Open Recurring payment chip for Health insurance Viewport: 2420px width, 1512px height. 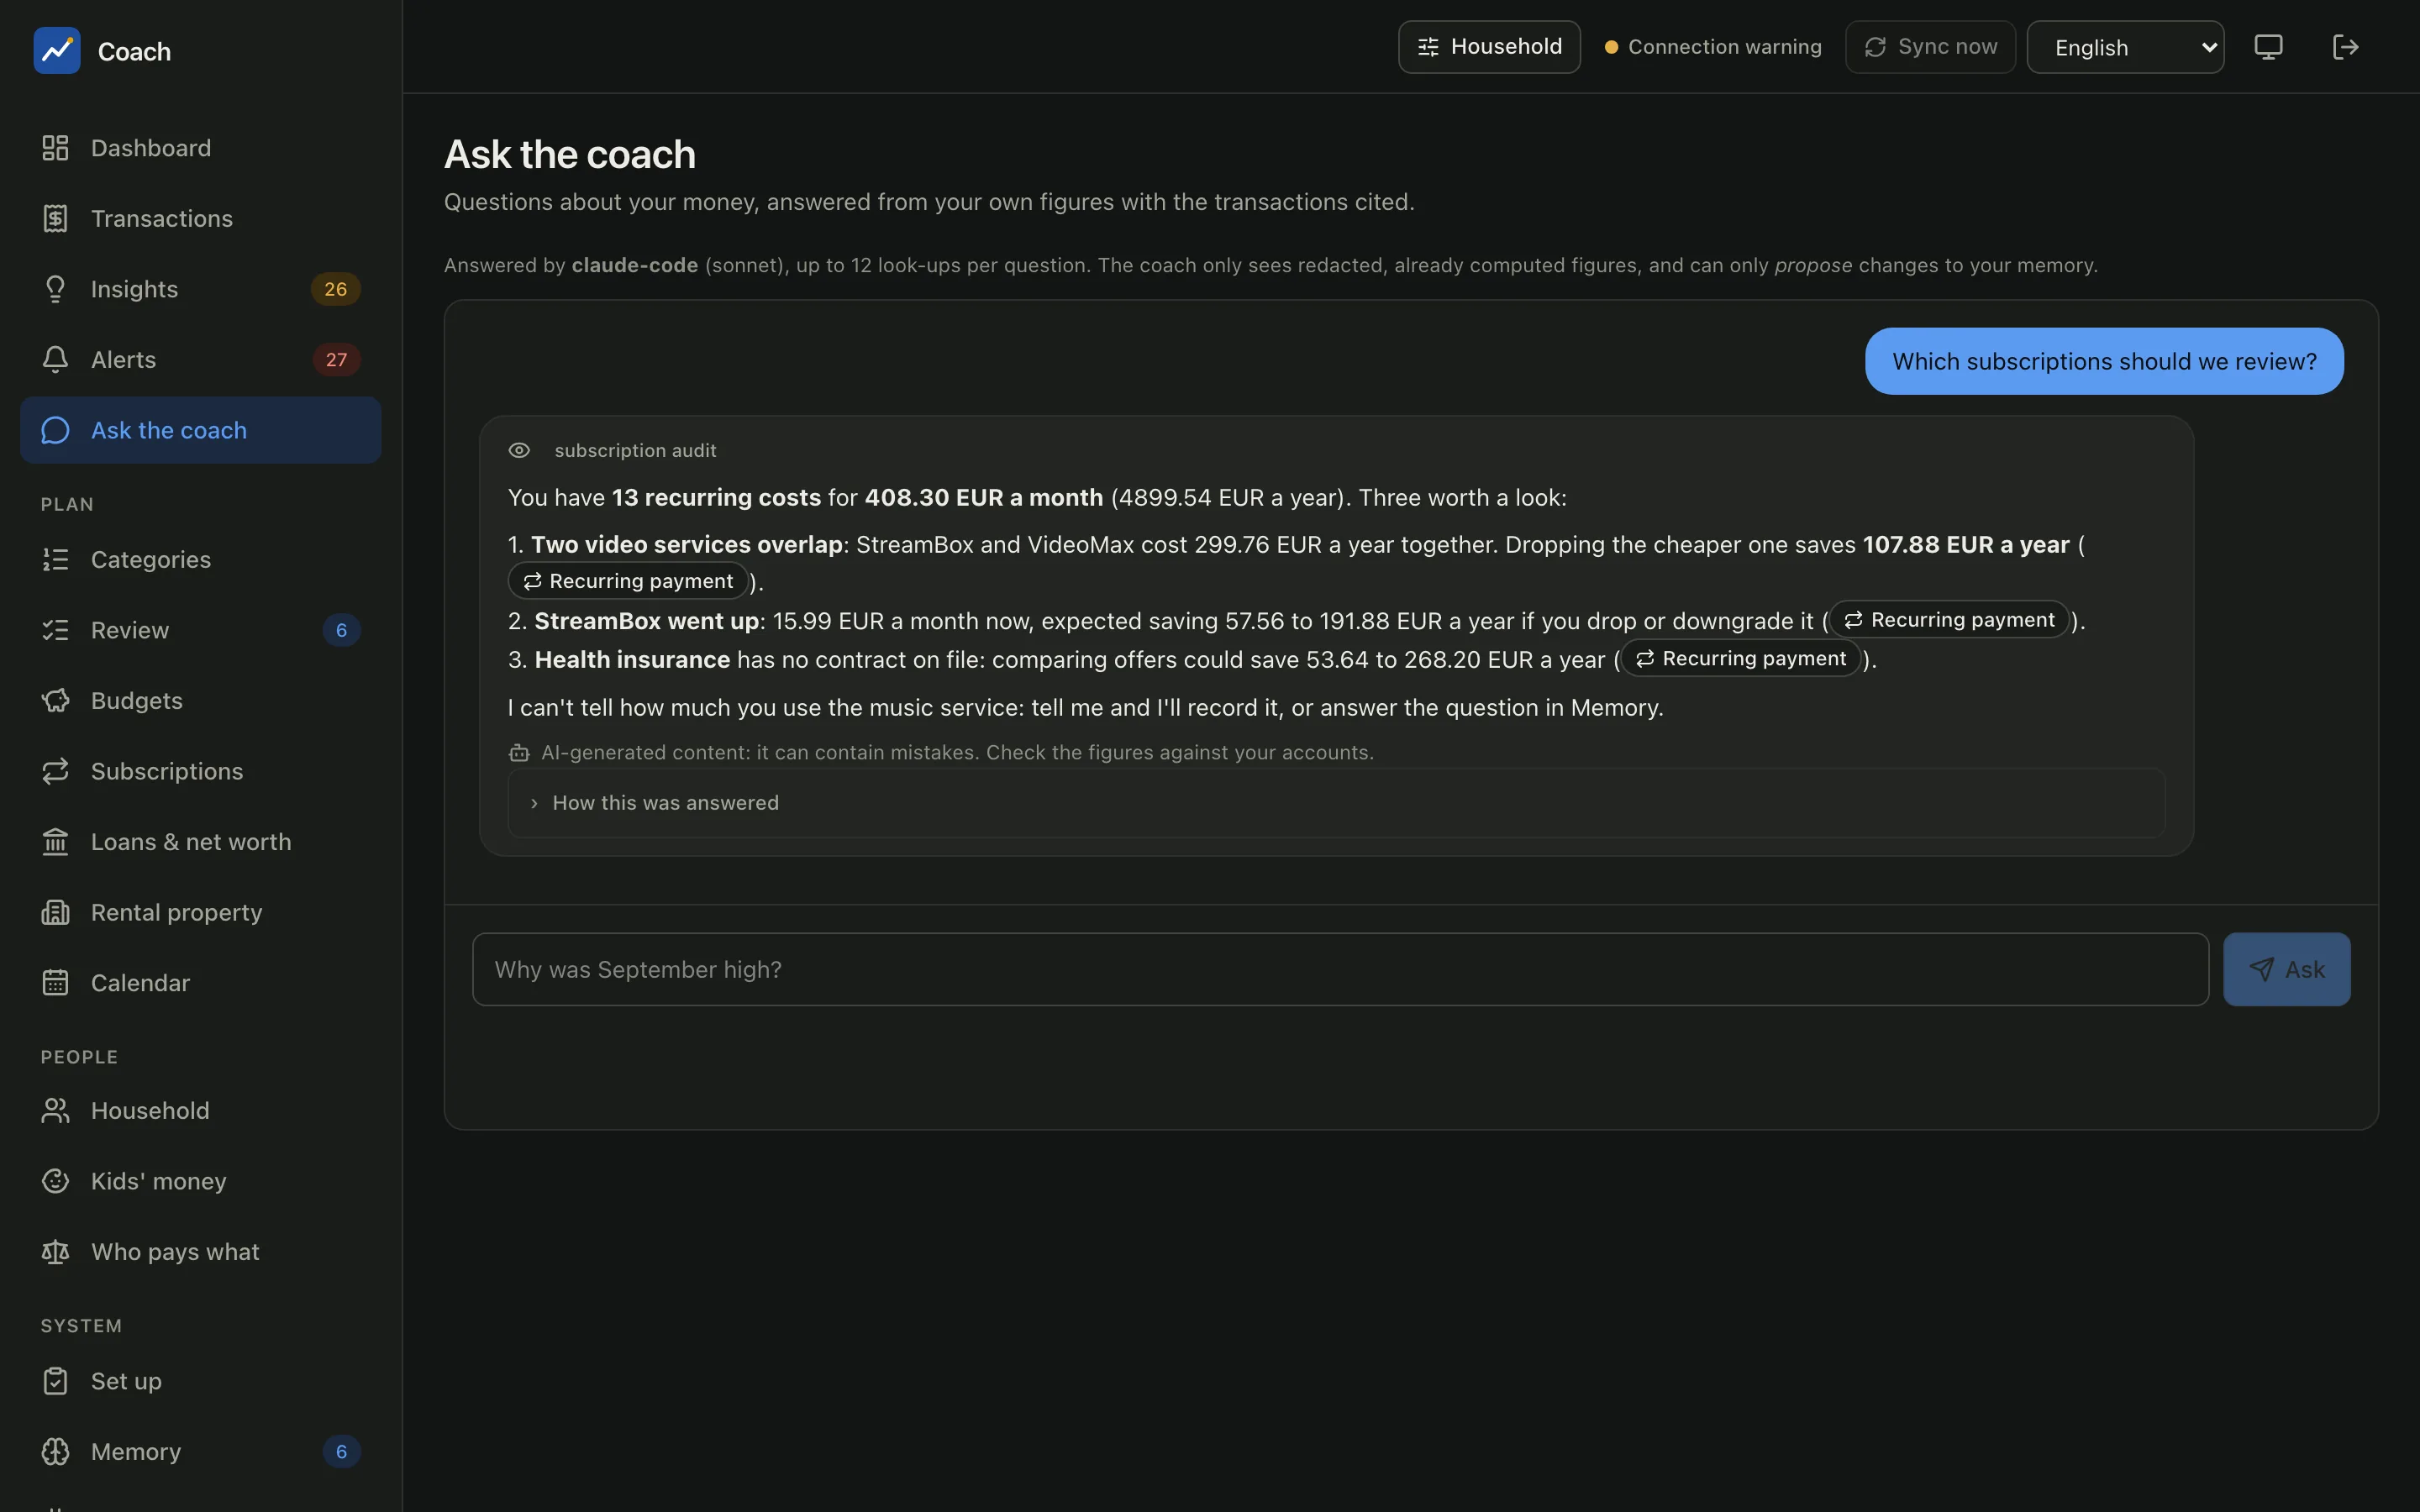pos(1741,658)
